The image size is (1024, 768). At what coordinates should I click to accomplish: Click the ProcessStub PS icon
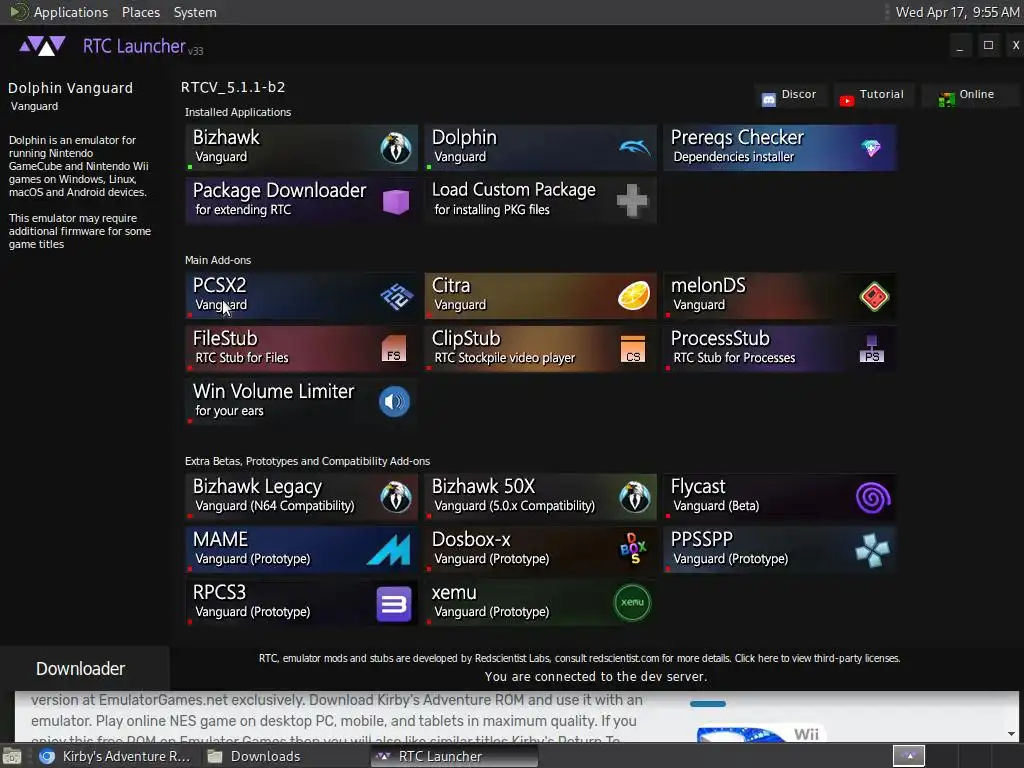point(872,349)
